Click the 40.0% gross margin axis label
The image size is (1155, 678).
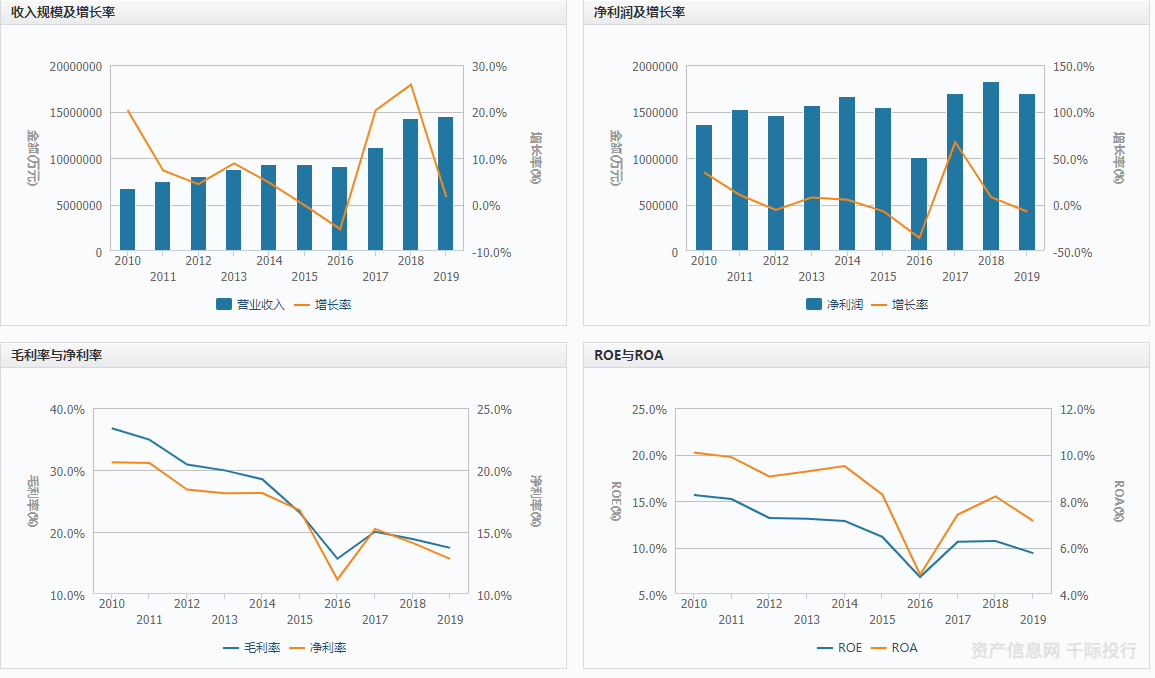tap(67, 409)
